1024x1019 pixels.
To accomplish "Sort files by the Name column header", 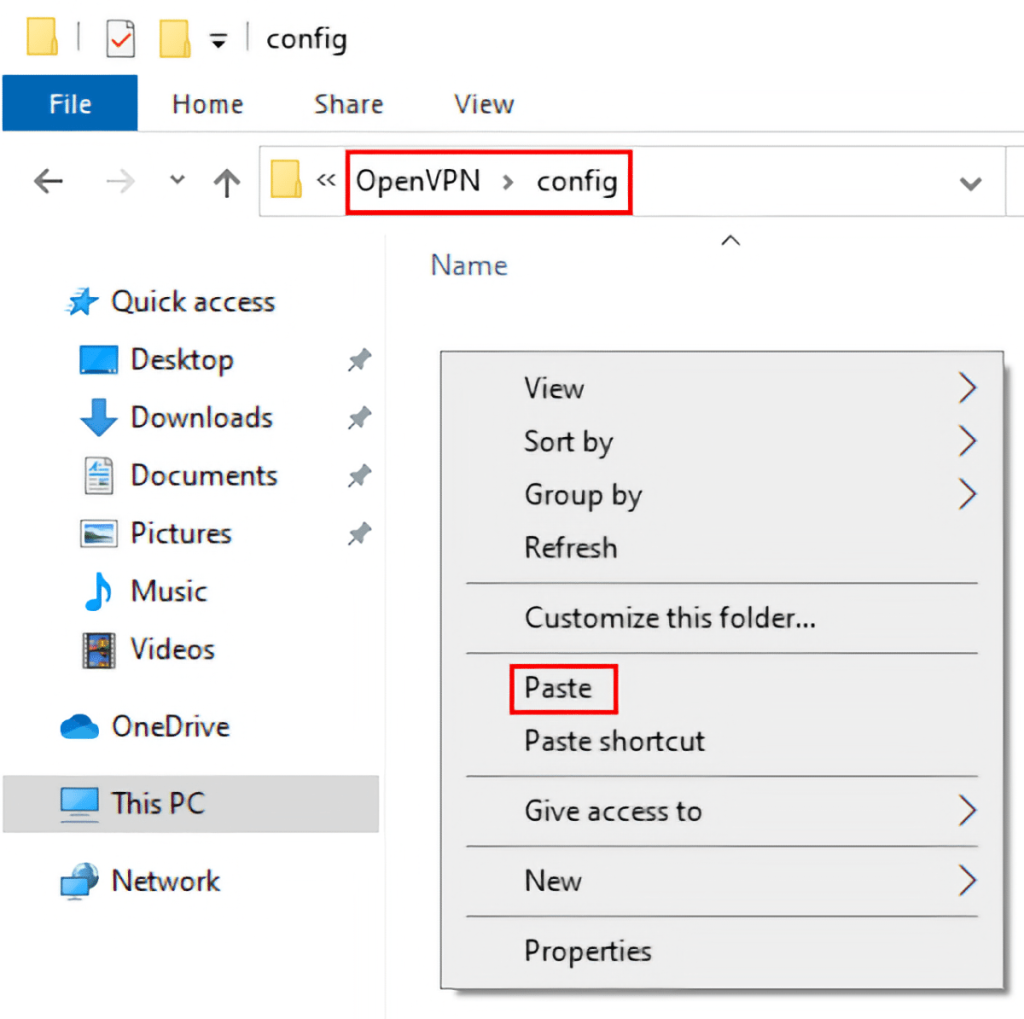I will [x=469, y=266].
